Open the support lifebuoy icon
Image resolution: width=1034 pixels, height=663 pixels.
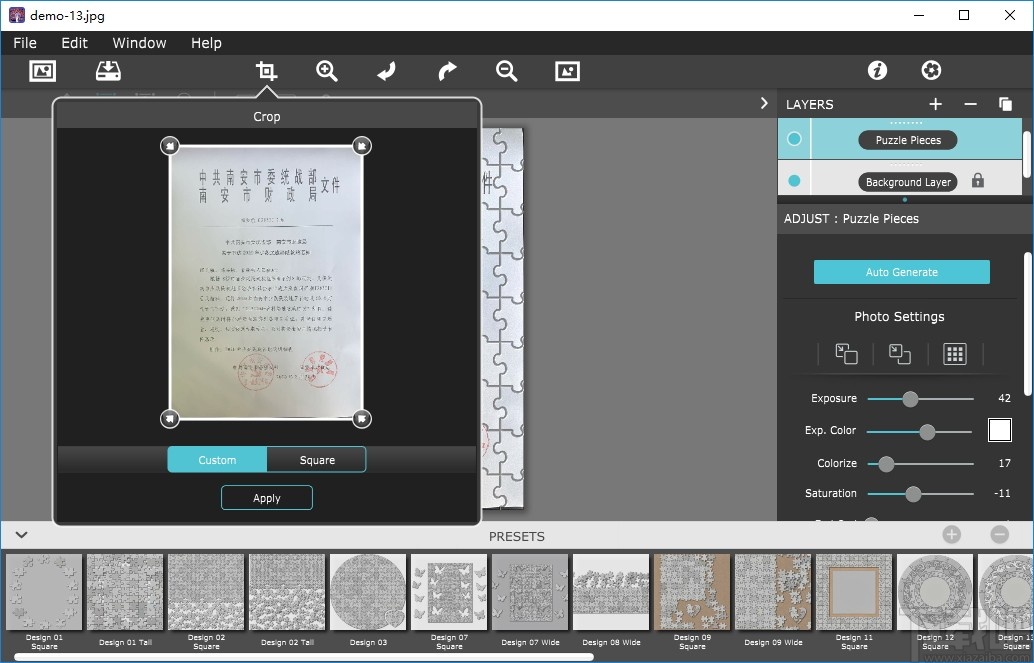(x=931, y=70)
